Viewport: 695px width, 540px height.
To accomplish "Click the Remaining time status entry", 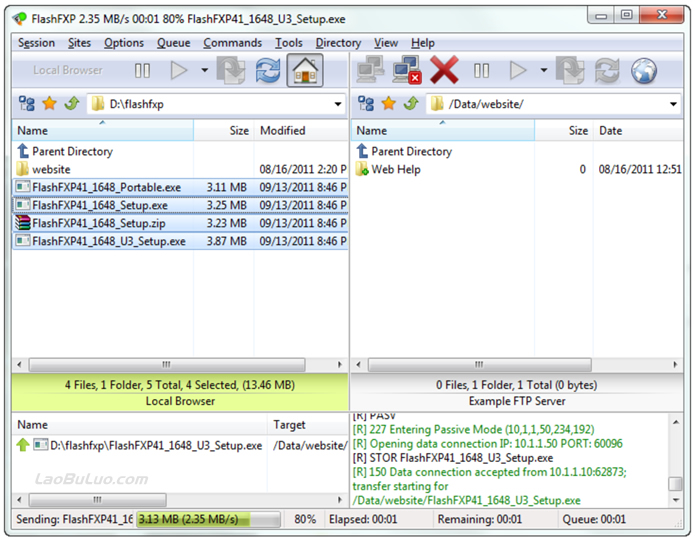I will 480,519.
